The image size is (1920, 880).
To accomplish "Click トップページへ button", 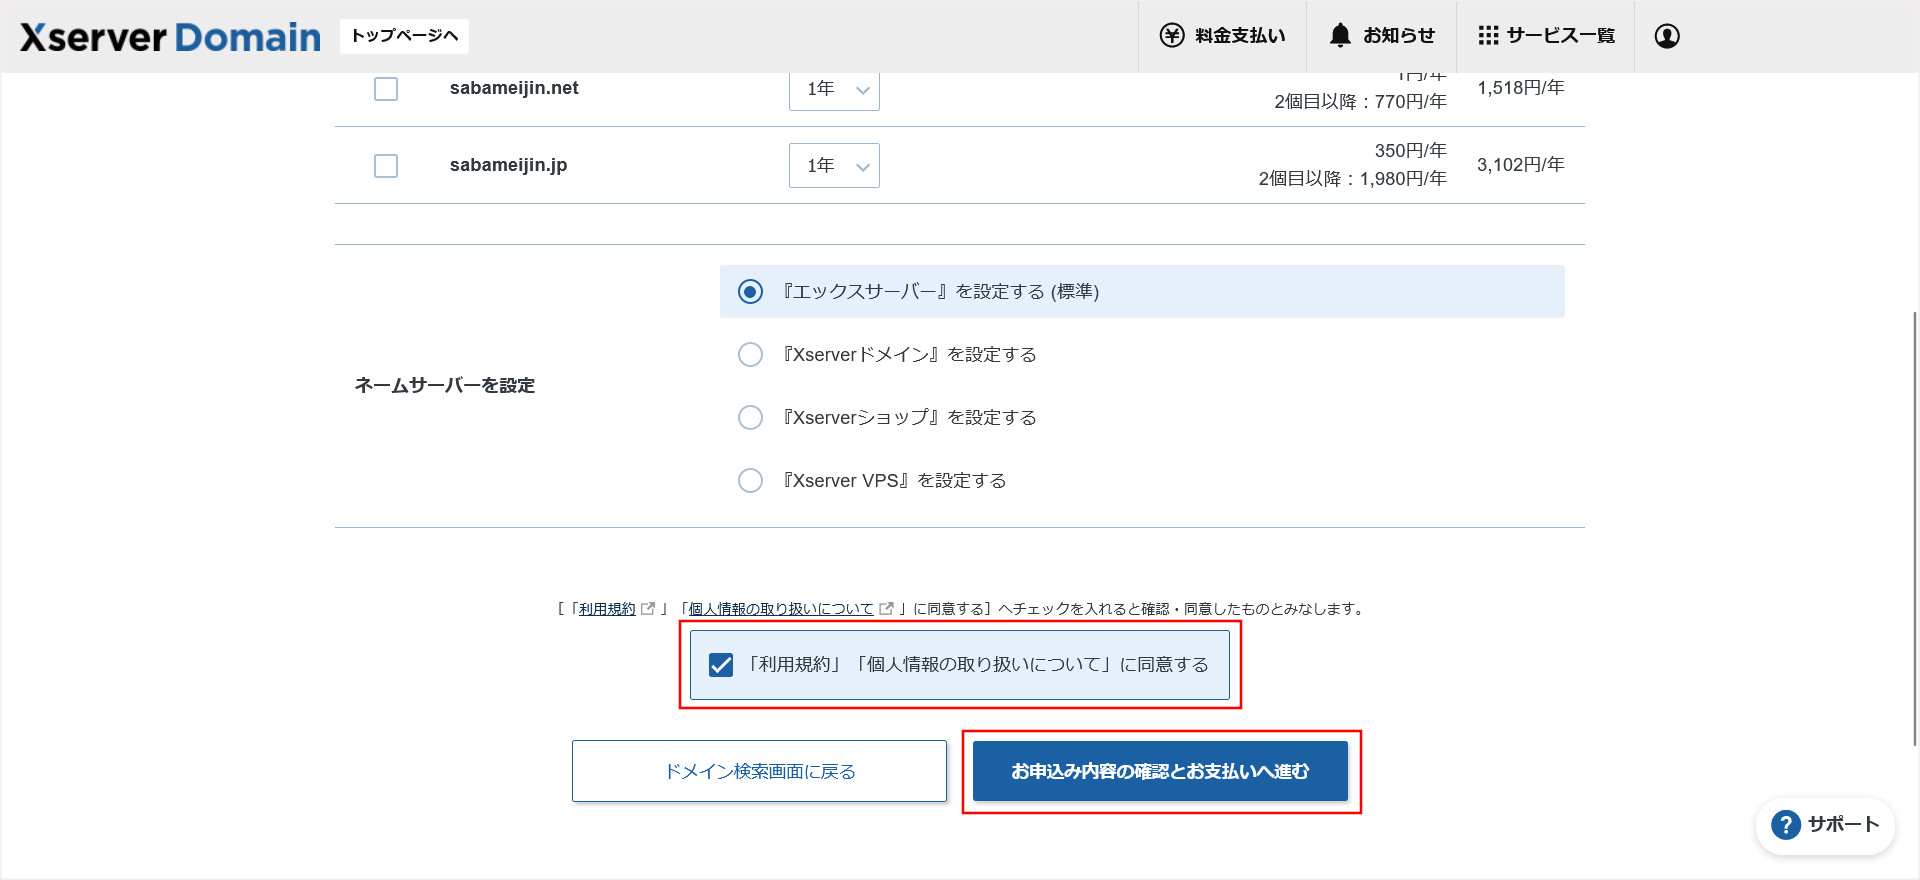I will pyautogui.click(x=404, y=36).
